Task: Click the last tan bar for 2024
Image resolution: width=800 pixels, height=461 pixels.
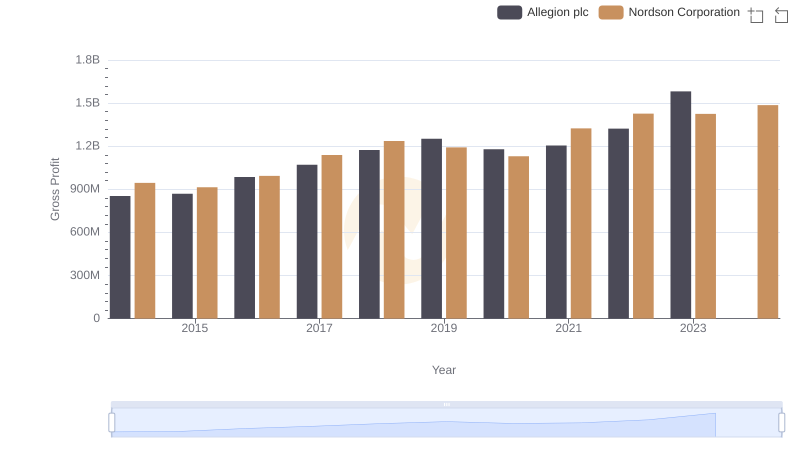Action: (768, 212)
